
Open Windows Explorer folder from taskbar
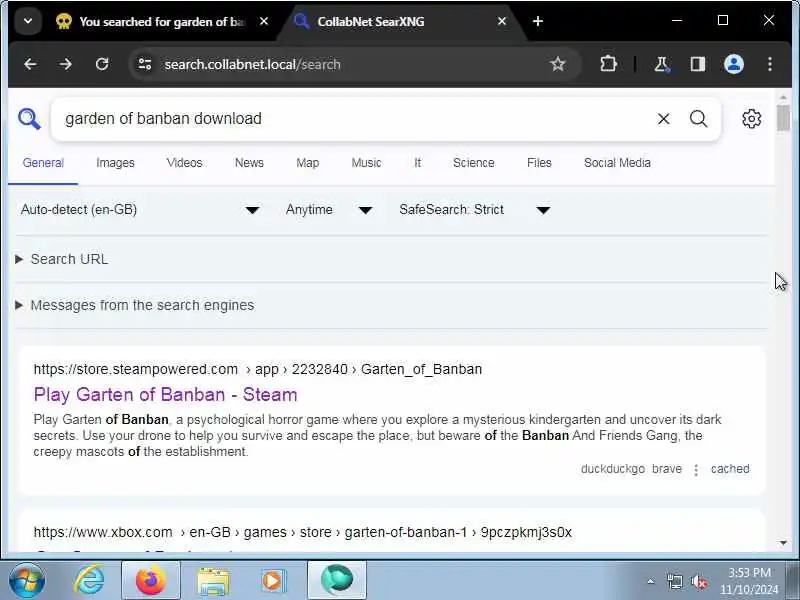pyautogui.click(x=213, y=580)
